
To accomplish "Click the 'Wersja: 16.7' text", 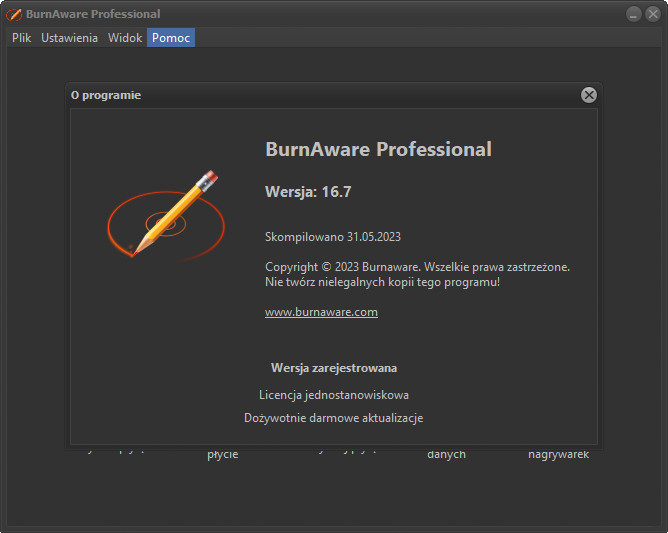I will click(308, 192).
